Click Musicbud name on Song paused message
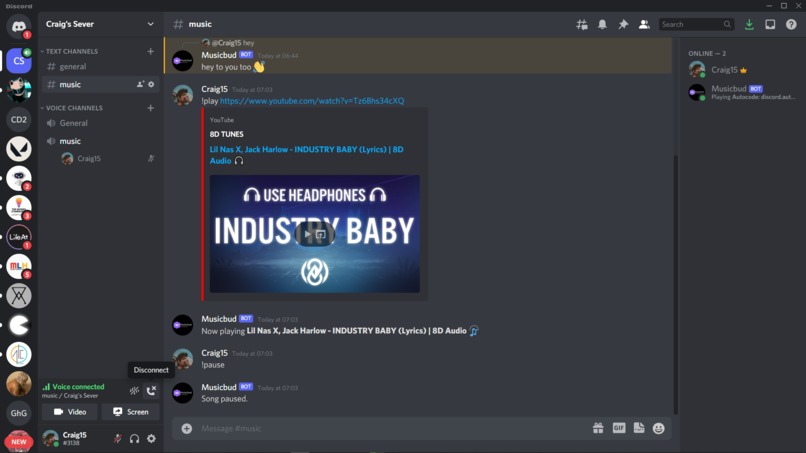The image size is (806, 453). (219, 387)
